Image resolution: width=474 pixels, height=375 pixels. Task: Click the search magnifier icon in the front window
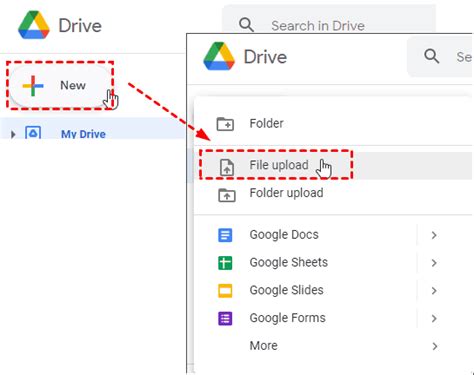click(x=432, y=56)
